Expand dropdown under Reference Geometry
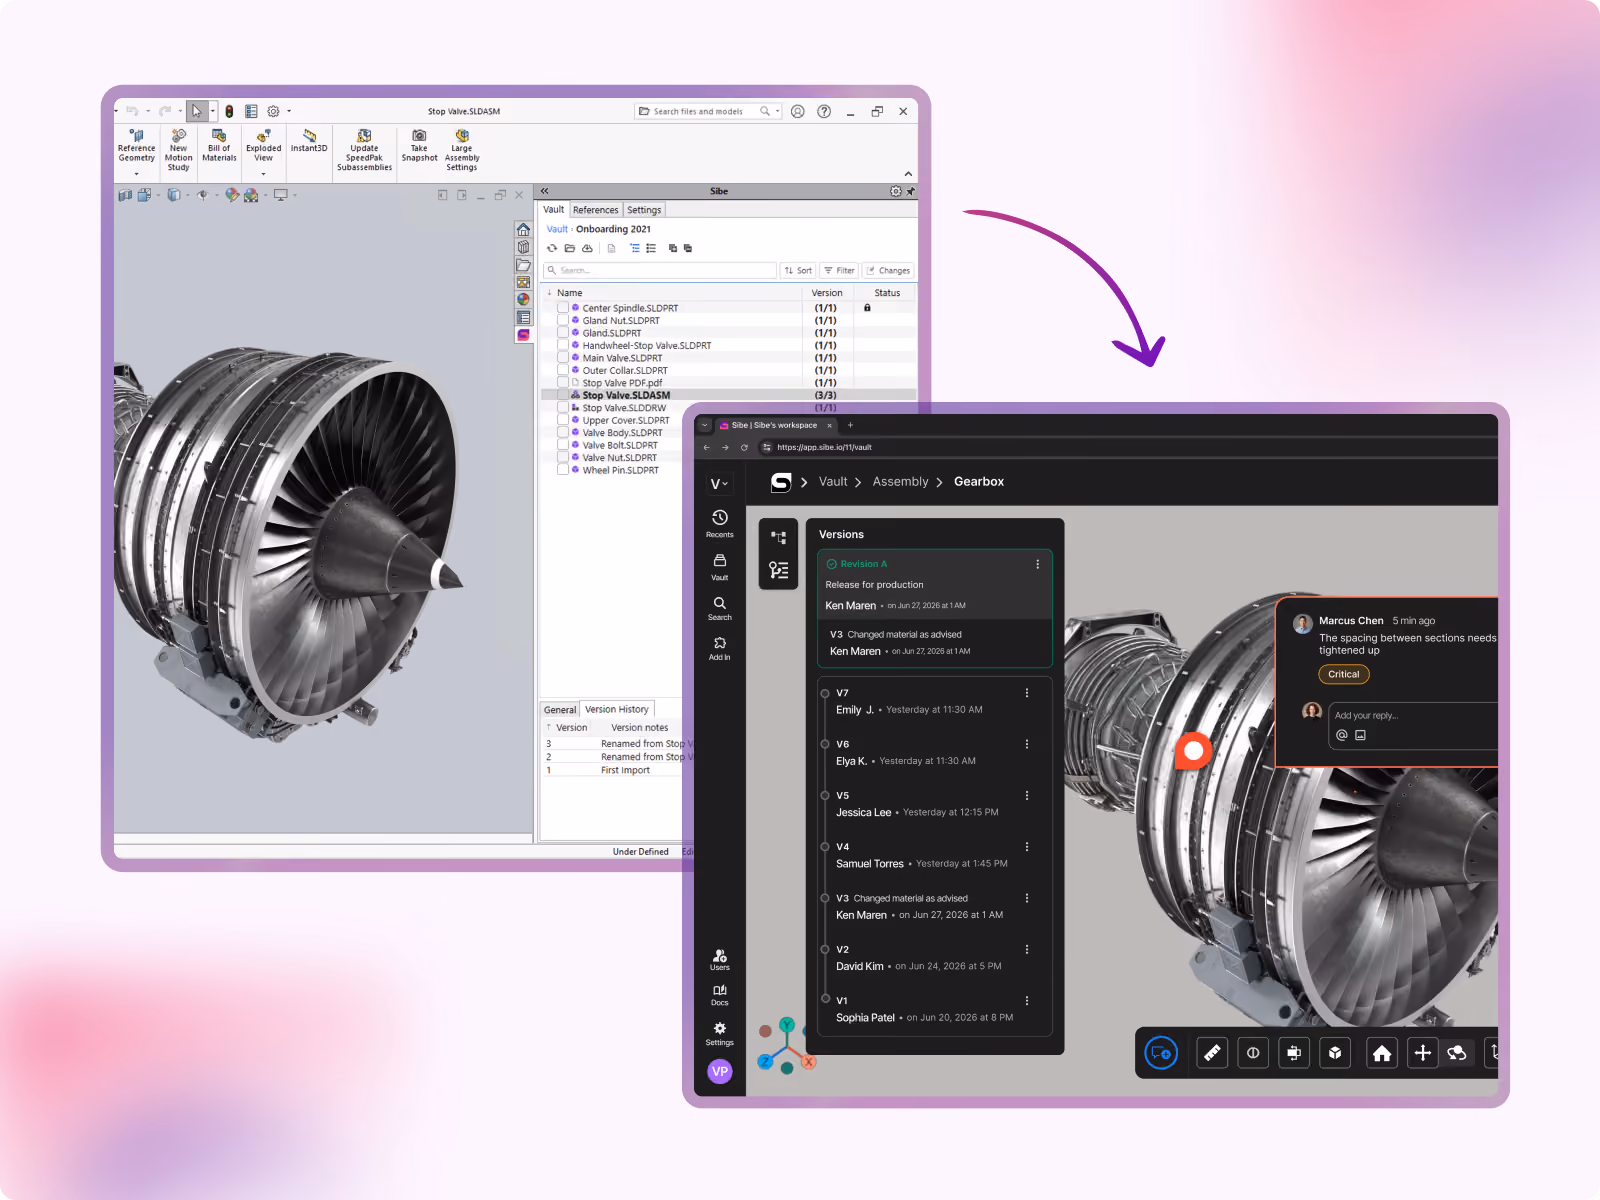 point(137,174)
